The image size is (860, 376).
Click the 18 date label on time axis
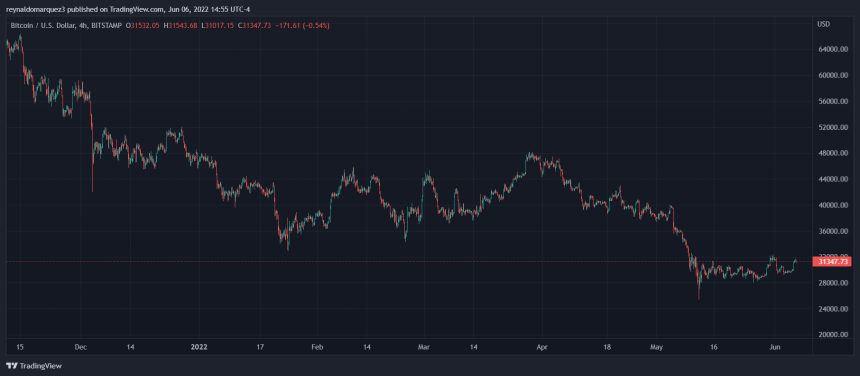[x=607, y=347]
